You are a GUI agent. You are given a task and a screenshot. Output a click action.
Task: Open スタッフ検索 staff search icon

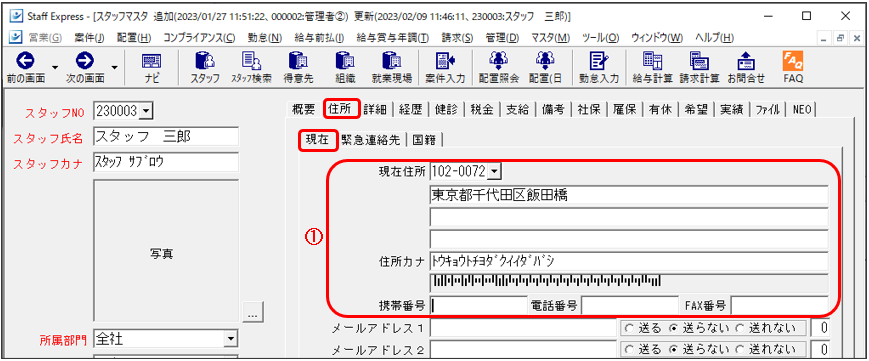point(251,68)
